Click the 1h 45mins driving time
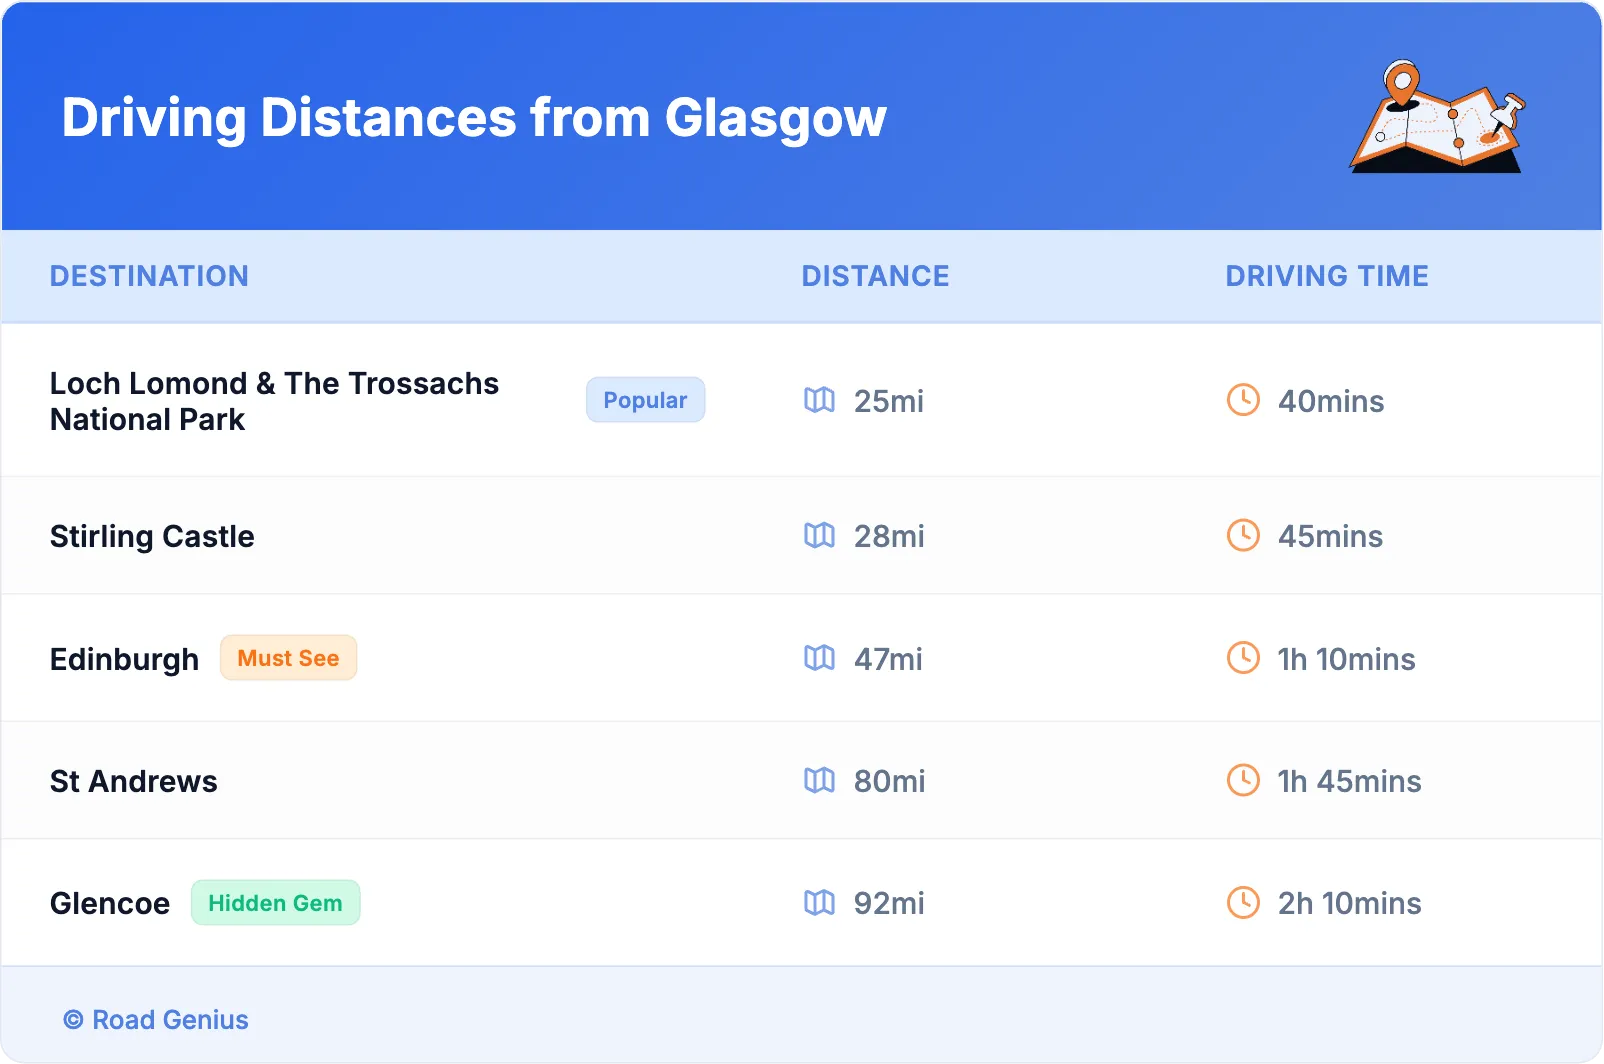 tap(1349, 781)
